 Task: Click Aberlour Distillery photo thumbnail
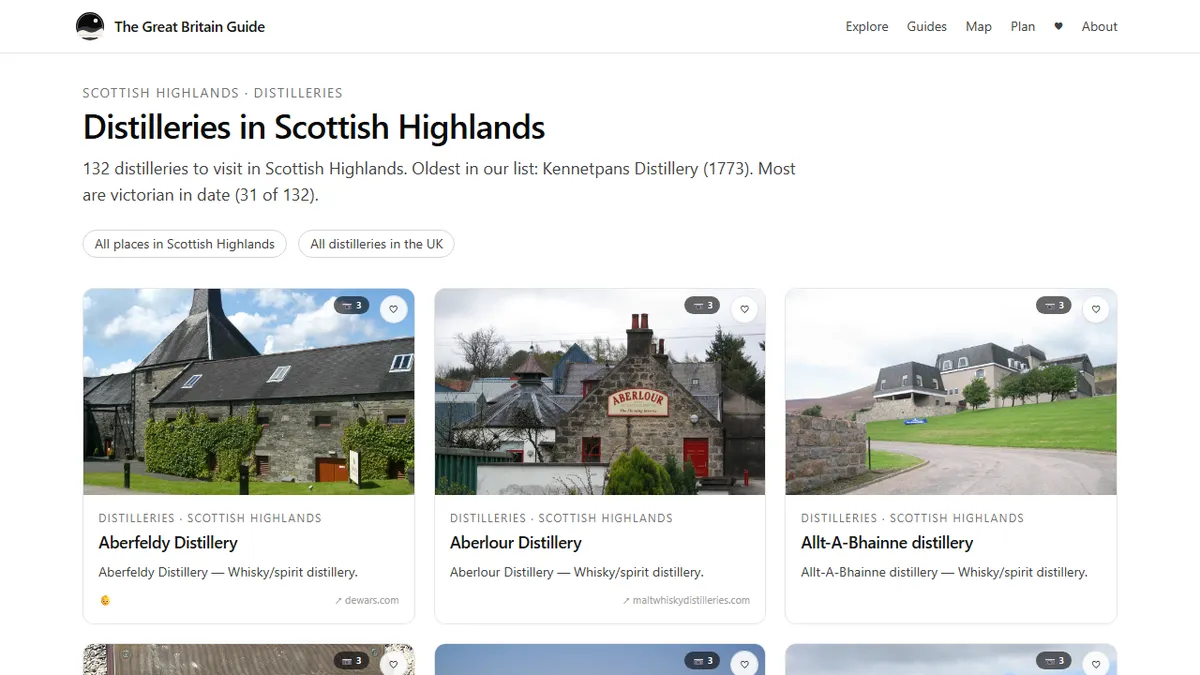point(600,392)
